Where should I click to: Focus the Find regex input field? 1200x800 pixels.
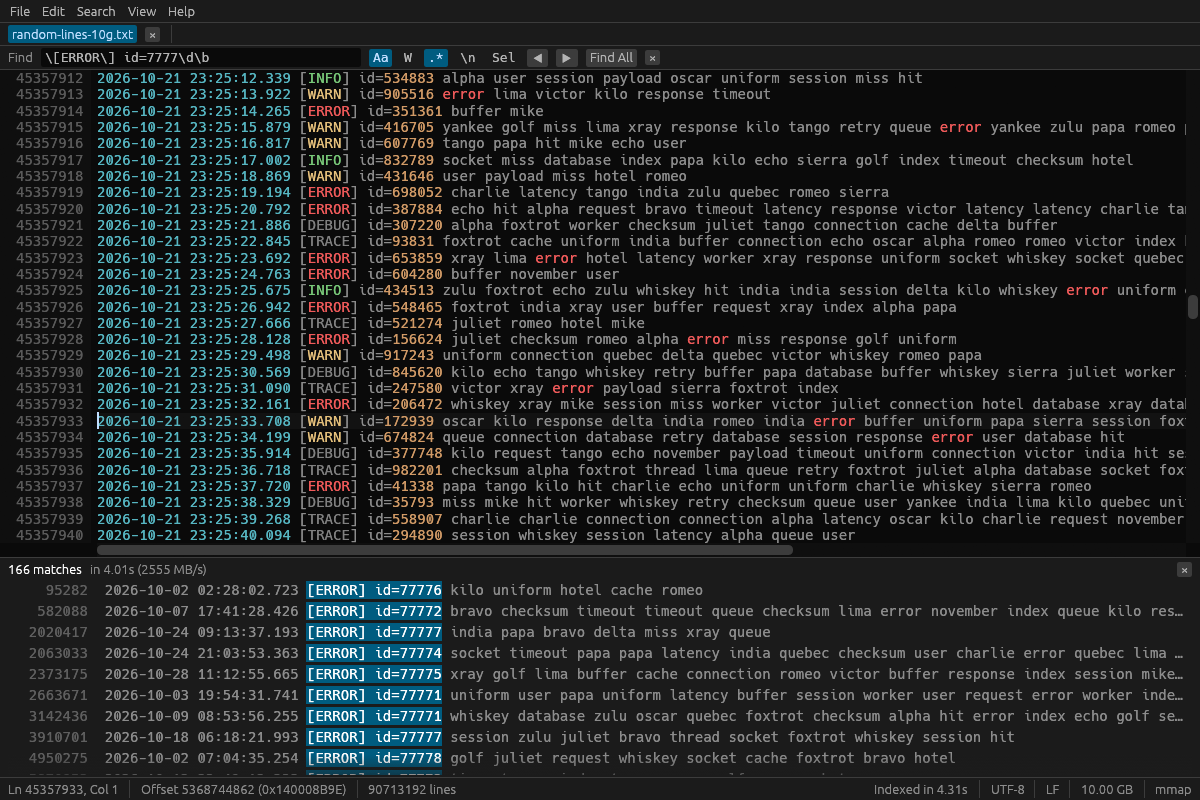[x=200, y=58]
